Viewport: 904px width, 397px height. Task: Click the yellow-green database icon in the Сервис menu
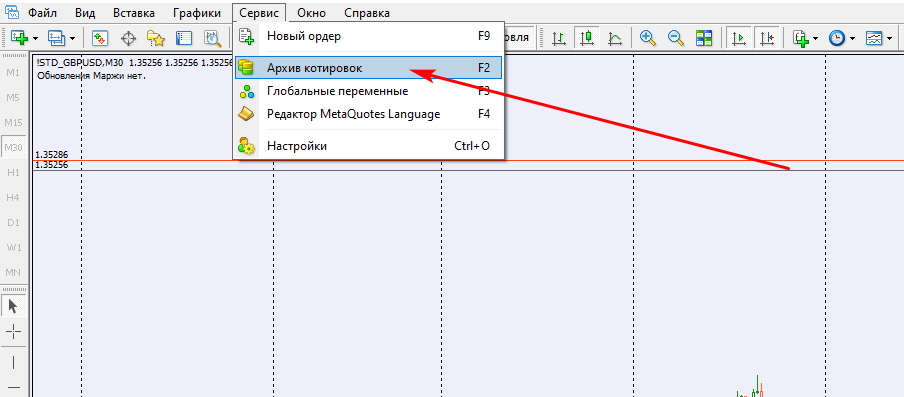click(246, 68)
